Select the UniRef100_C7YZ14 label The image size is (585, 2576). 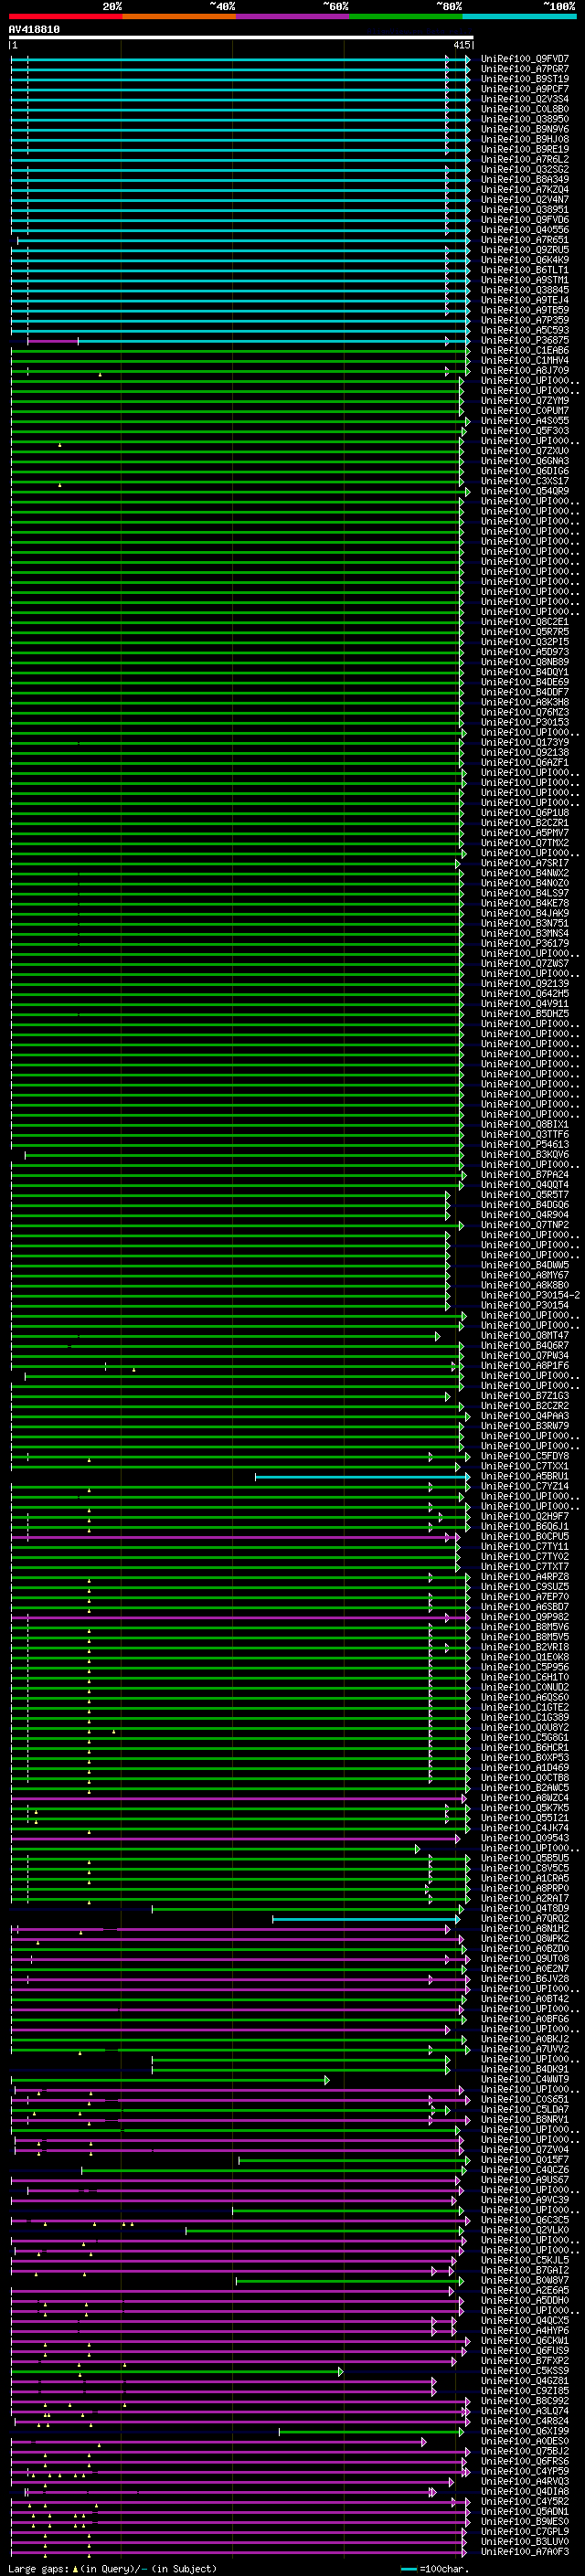point(524,1486)
